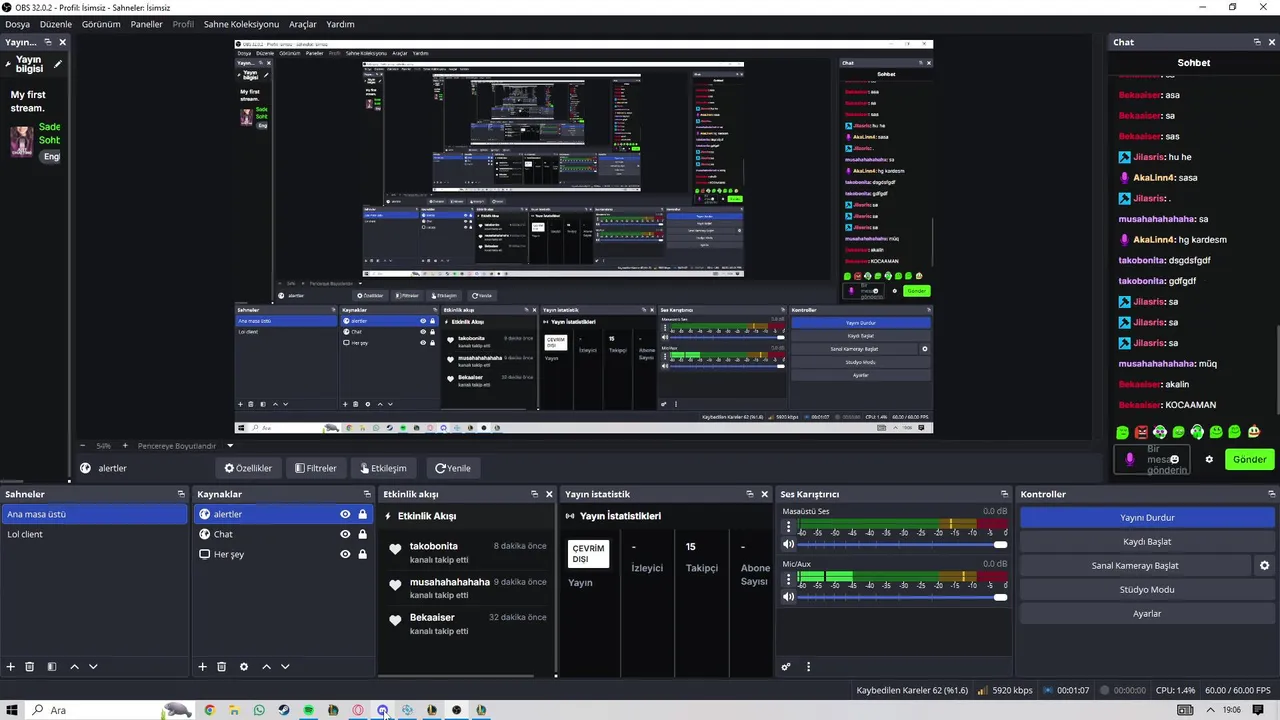Zoom out preview with minus icon

83,446
